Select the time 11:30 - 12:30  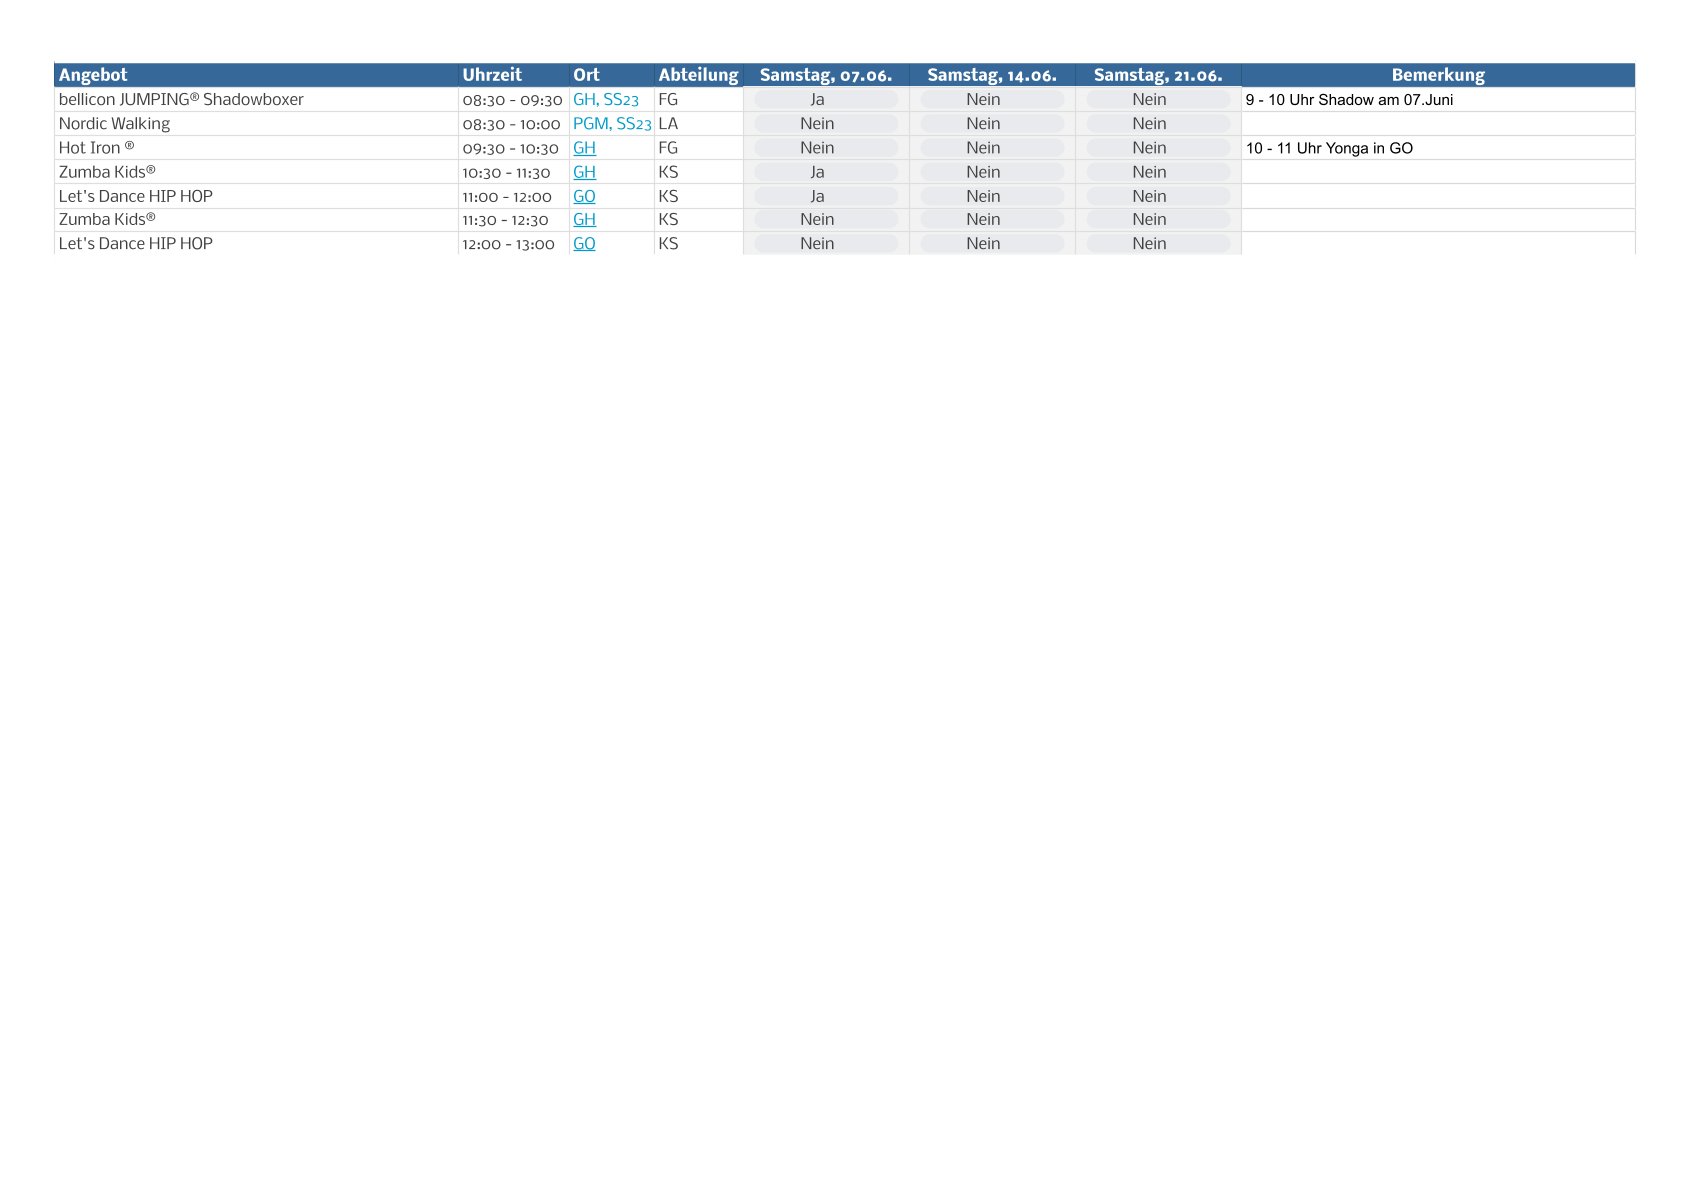click(x=505, y=219)
